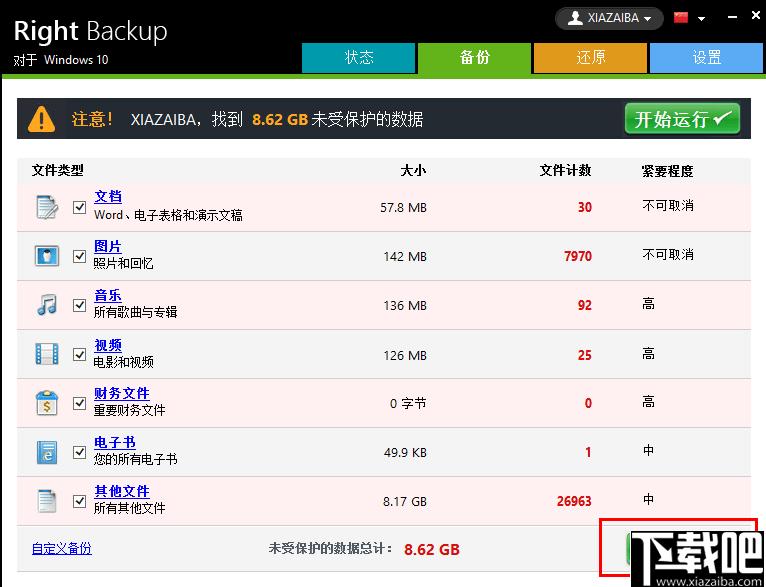
Task: Uncheck the 文档 documents checkbox
Action: click(x=79, y=207)
